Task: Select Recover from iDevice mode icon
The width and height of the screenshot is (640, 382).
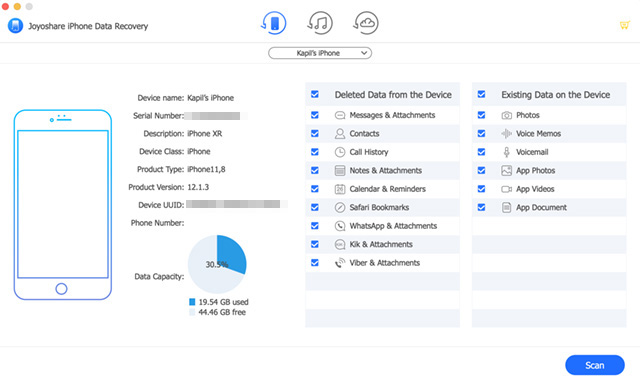Action: pos(274,23)
